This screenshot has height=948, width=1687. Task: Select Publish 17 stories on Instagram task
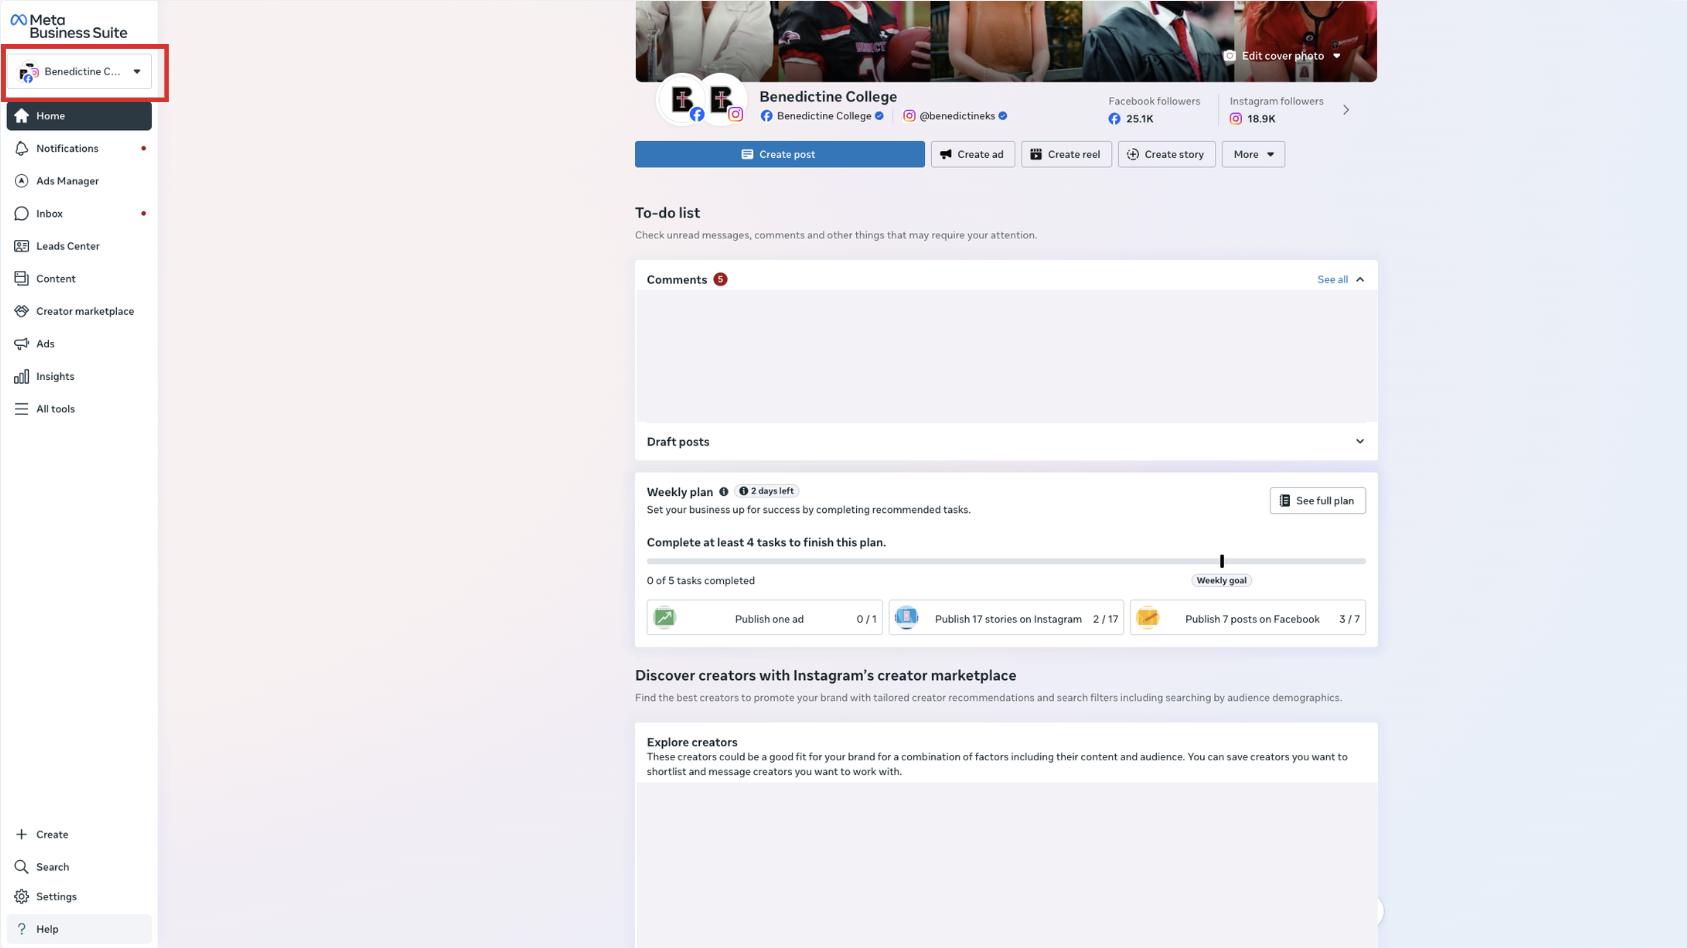click(1006, 619)
